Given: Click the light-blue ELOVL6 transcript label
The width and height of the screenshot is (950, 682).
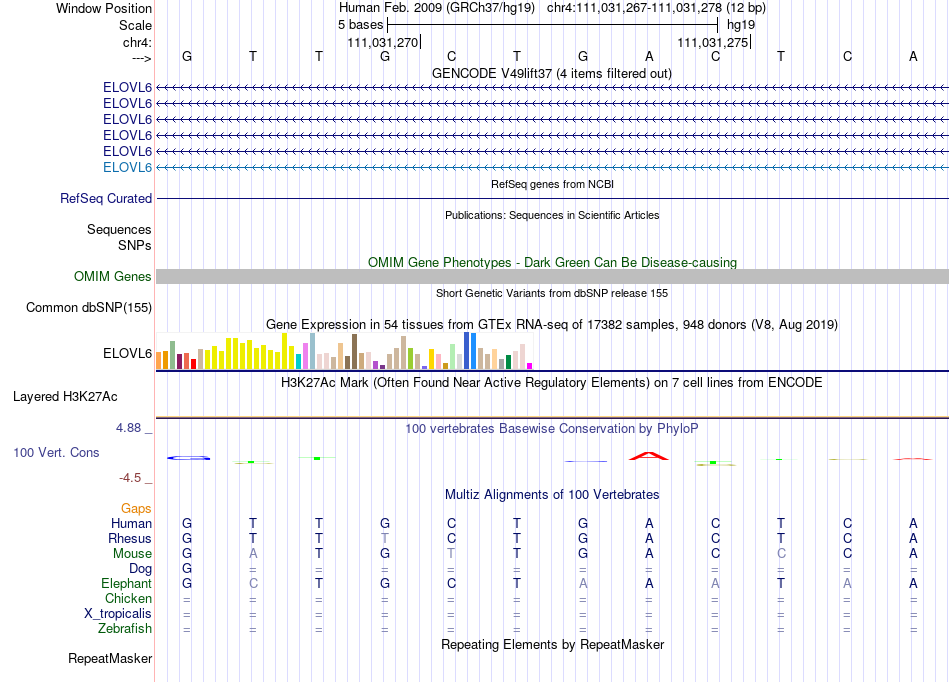Looking at the screenshot, I should (127, 167).
